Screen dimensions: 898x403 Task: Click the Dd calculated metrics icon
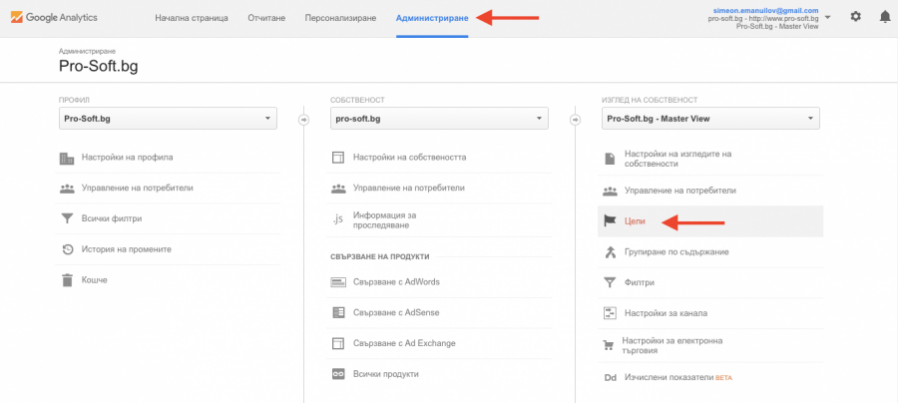click(x=609, y=378)
